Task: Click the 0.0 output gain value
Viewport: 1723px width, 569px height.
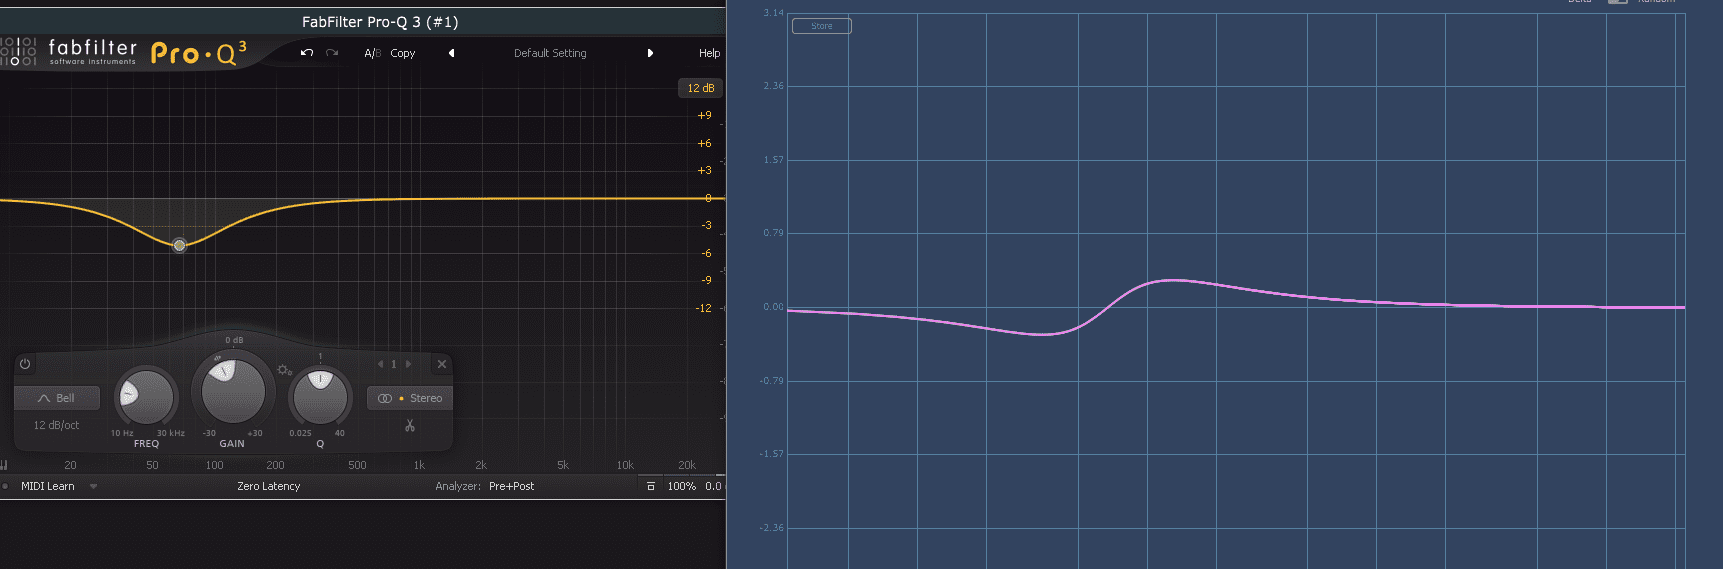Action: (713, 486)
